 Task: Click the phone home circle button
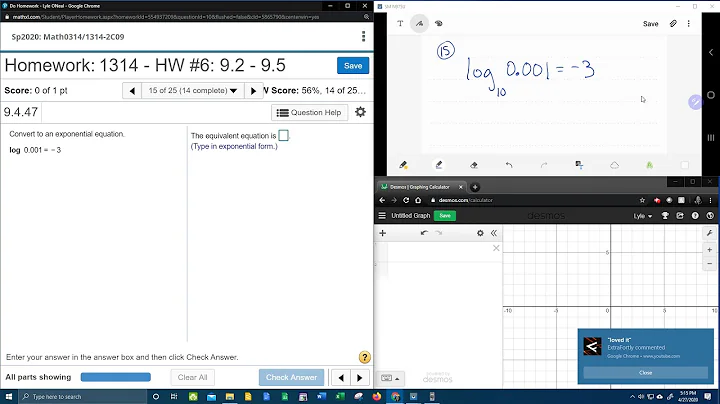click(x=711, y=95)
